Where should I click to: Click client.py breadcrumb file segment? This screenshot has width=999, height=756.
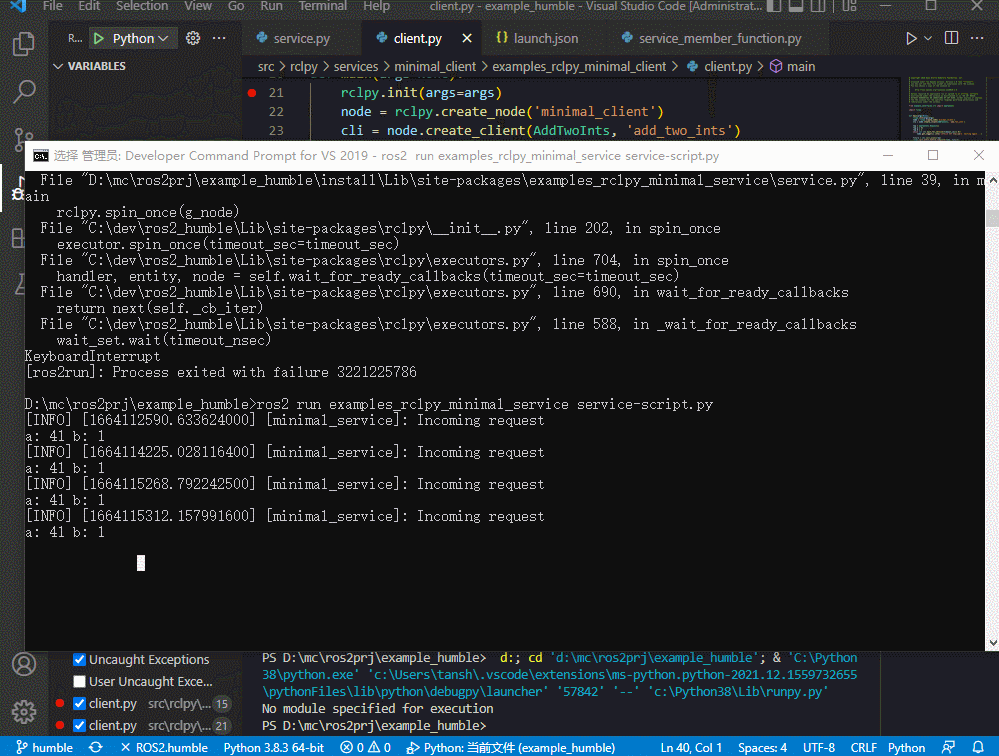coord(721,67)
